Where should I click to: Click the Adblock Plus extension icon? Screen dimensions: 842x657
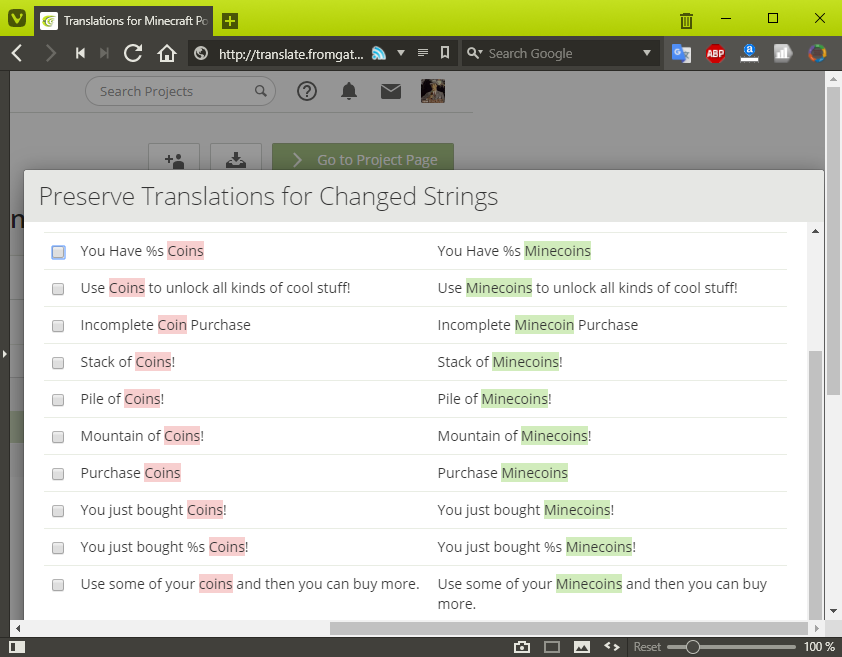pyautogui.click(x=715, y=53)
